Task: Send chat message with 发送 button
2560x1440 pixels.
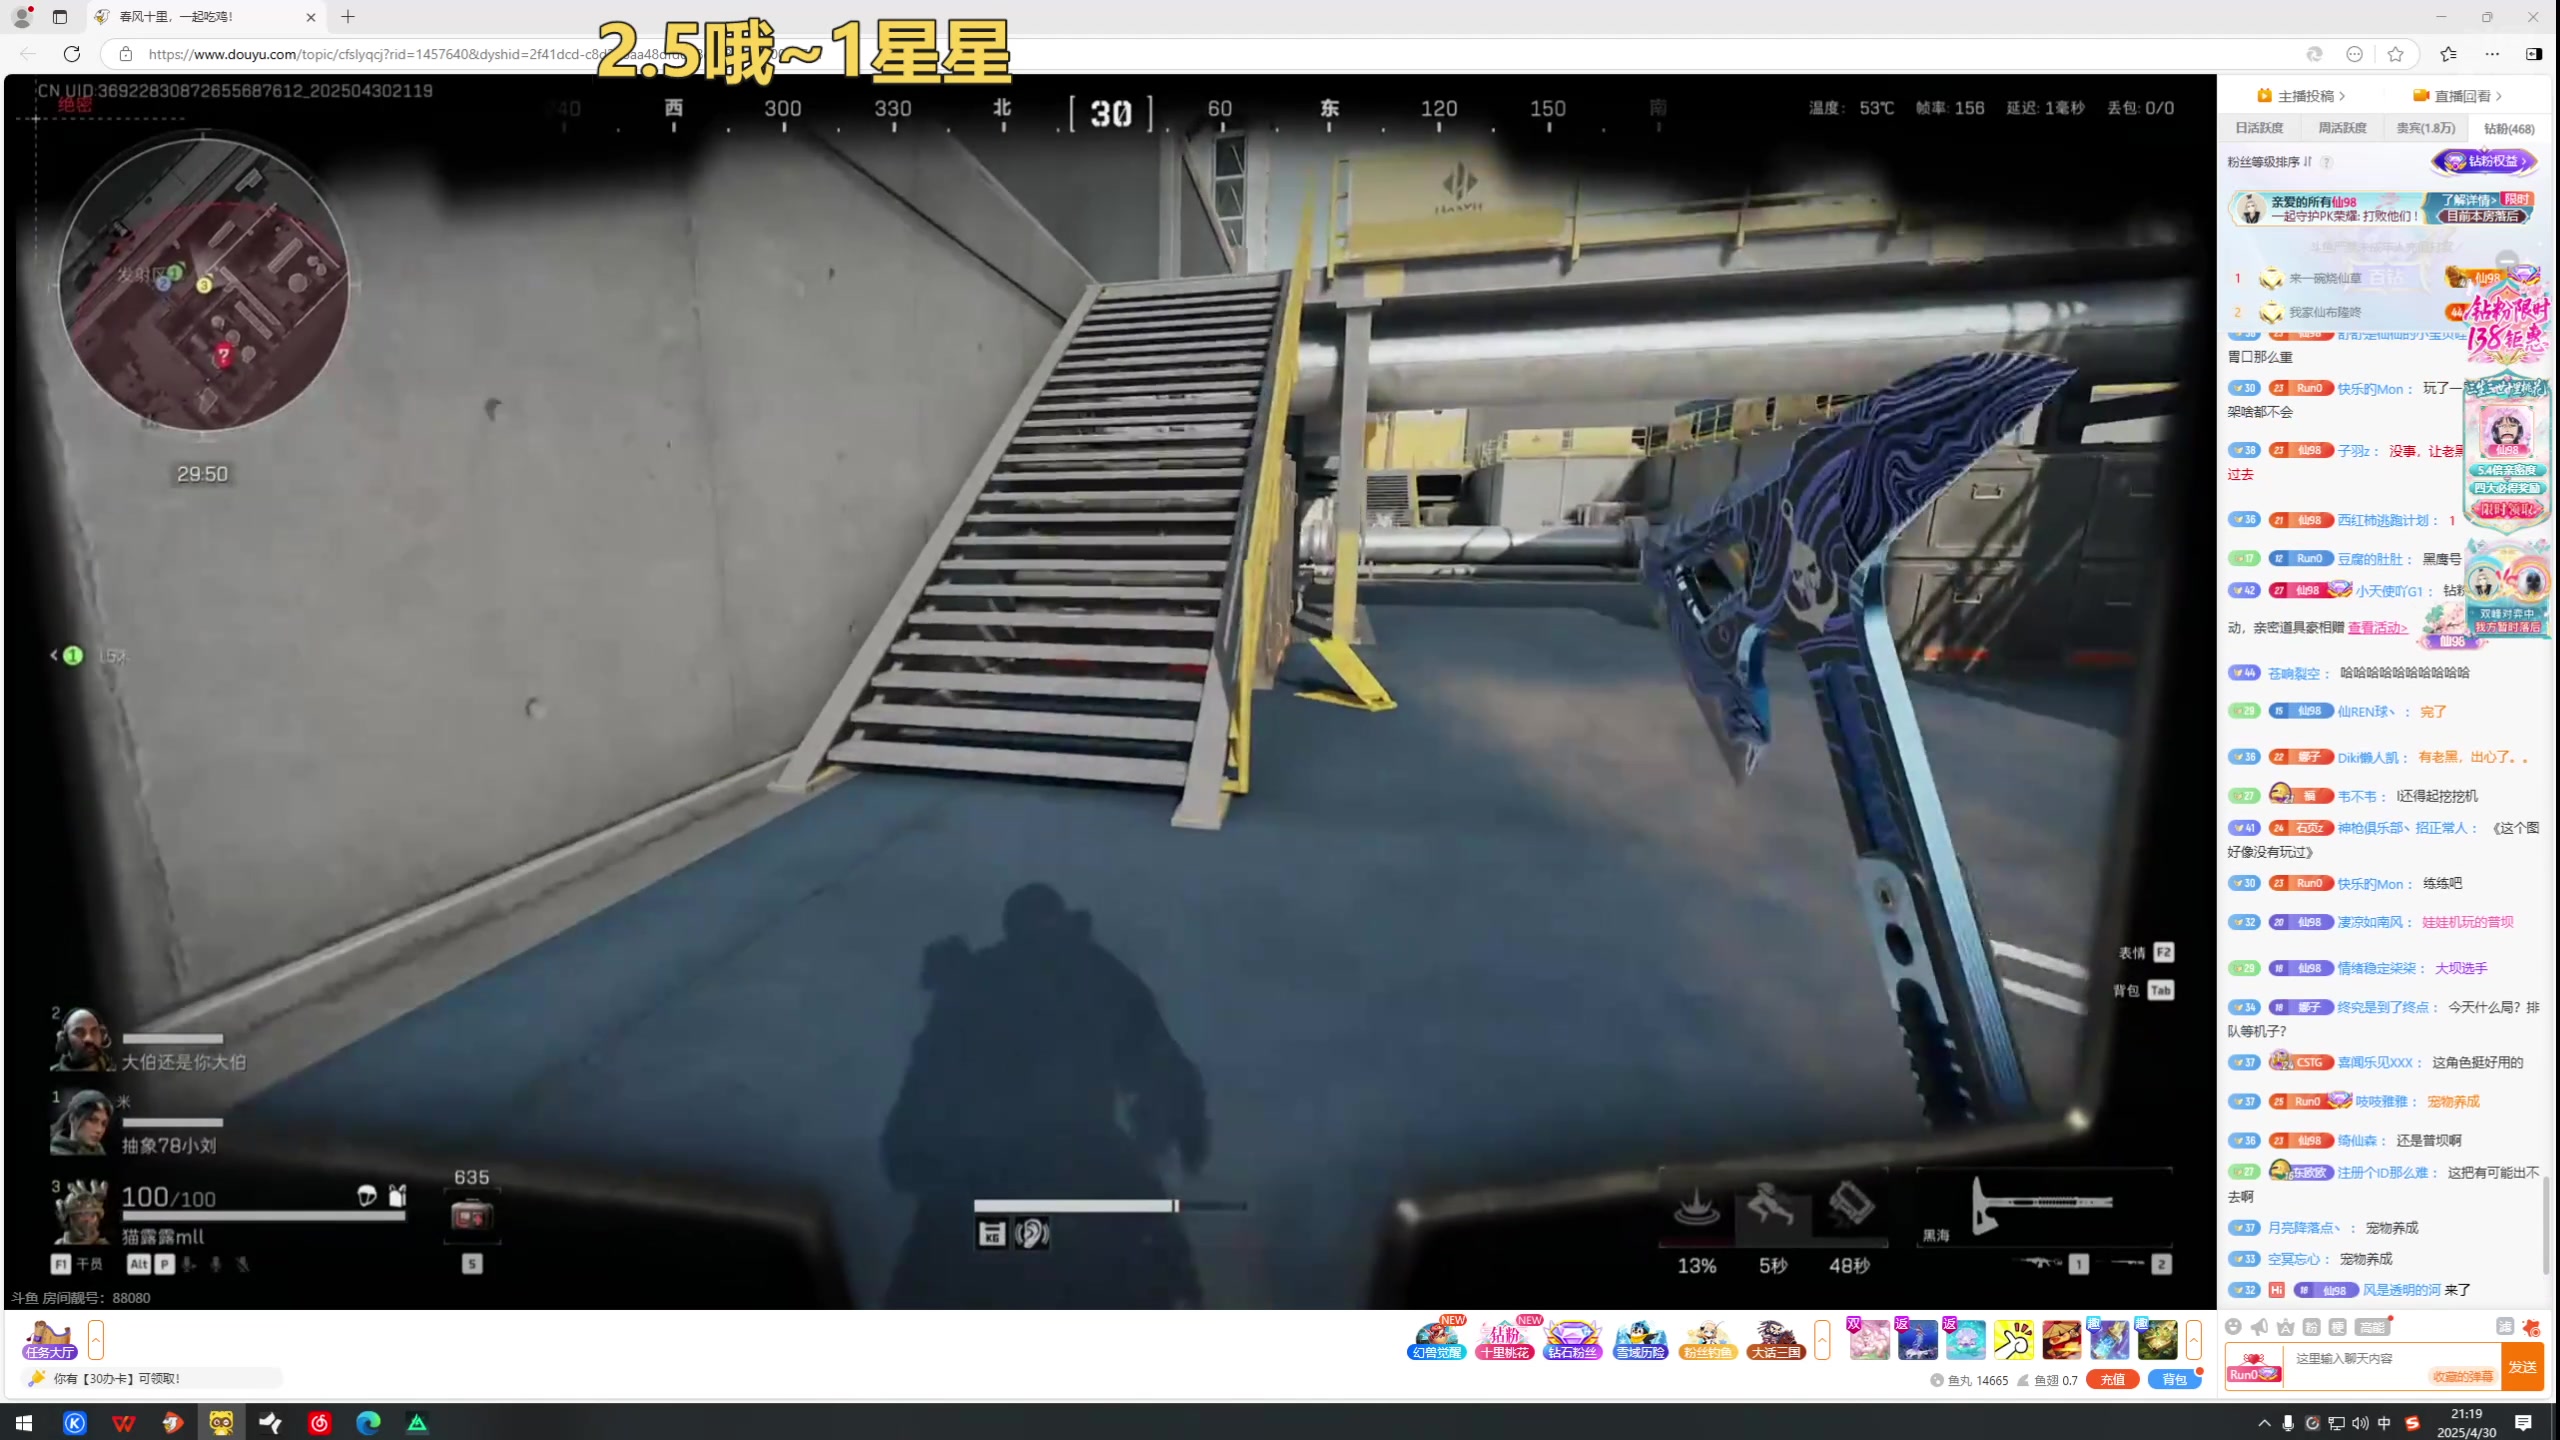Action: [2522, 1367]
